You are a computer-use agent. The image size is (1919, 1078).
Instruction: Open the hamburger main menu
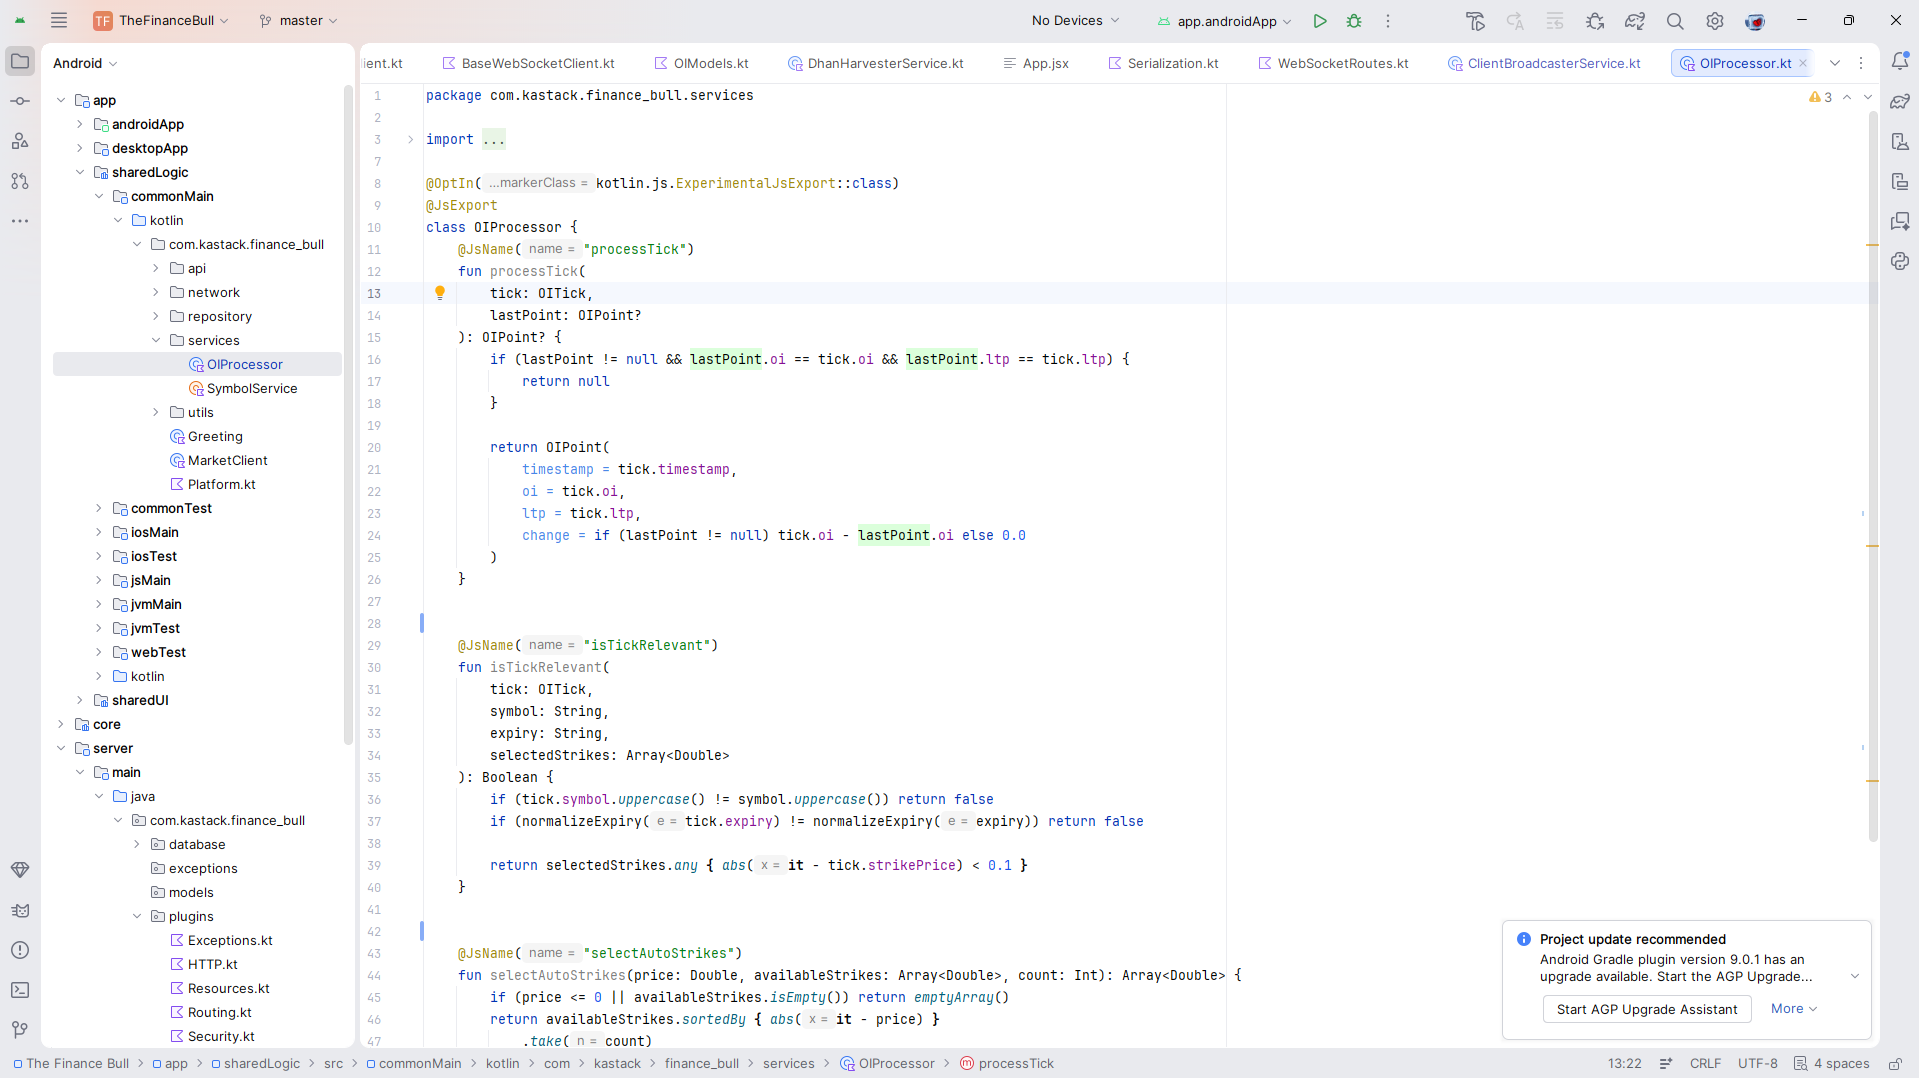pyautogui.click(x=59, y=20)
